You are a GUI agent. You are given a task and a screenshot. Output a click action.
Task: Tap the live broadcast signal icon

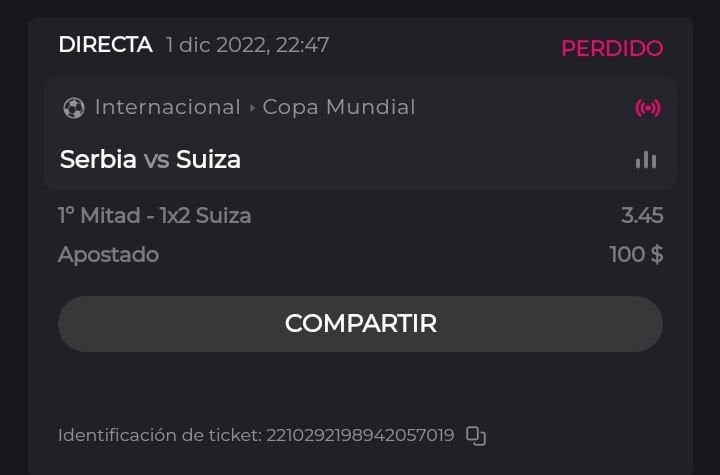pos(648,108)
